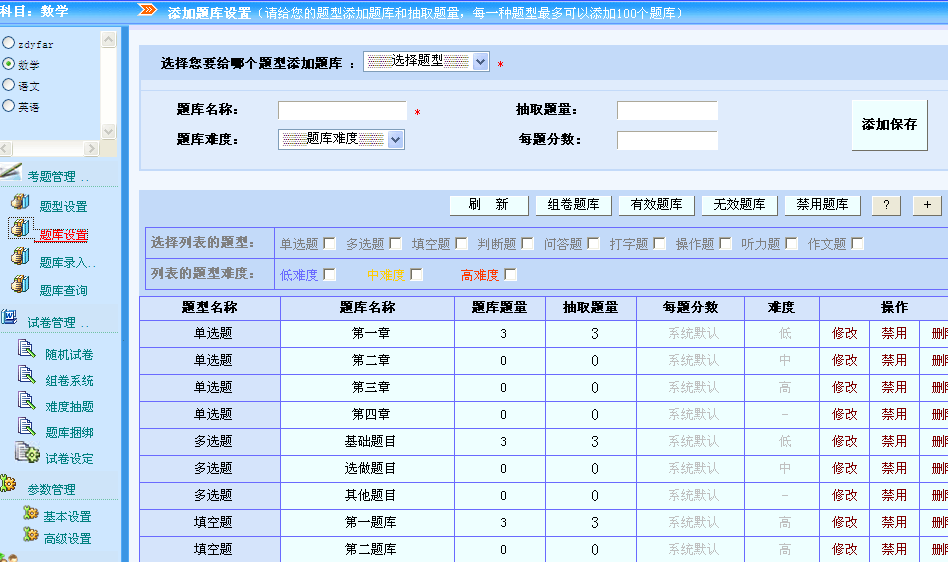Select the 语文 subject radio button
The width and height of the screenshot is (948, 562).
(9, 86)
